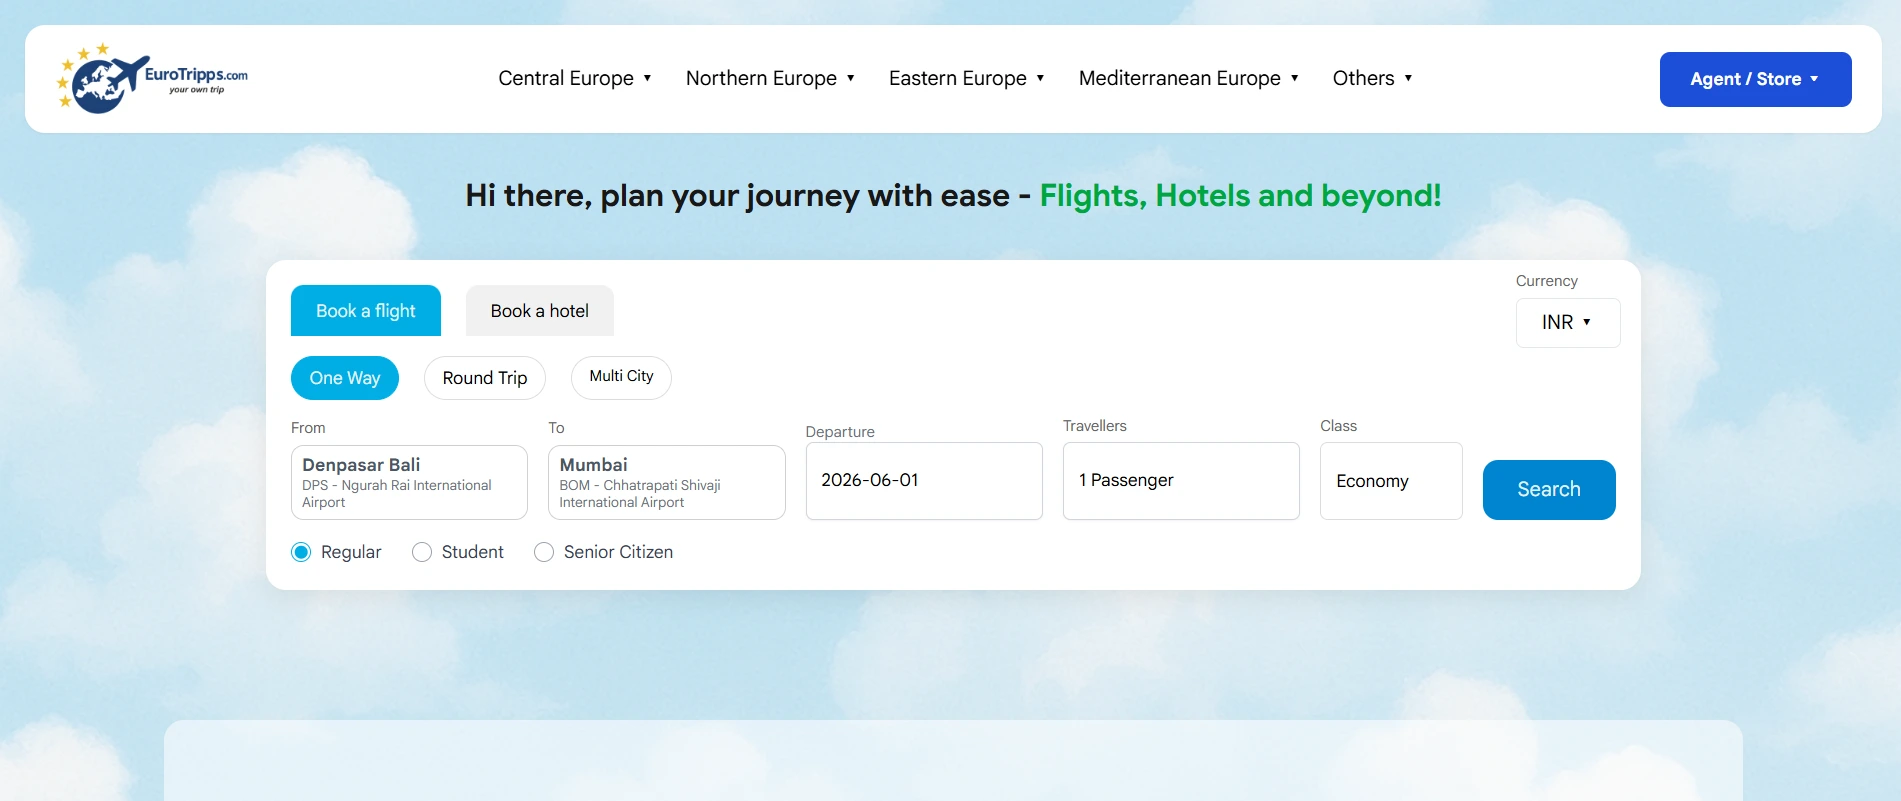Click the Agent / Store button
Image resolution: width=1901 pixels, height=801 pixels.
1755,79
